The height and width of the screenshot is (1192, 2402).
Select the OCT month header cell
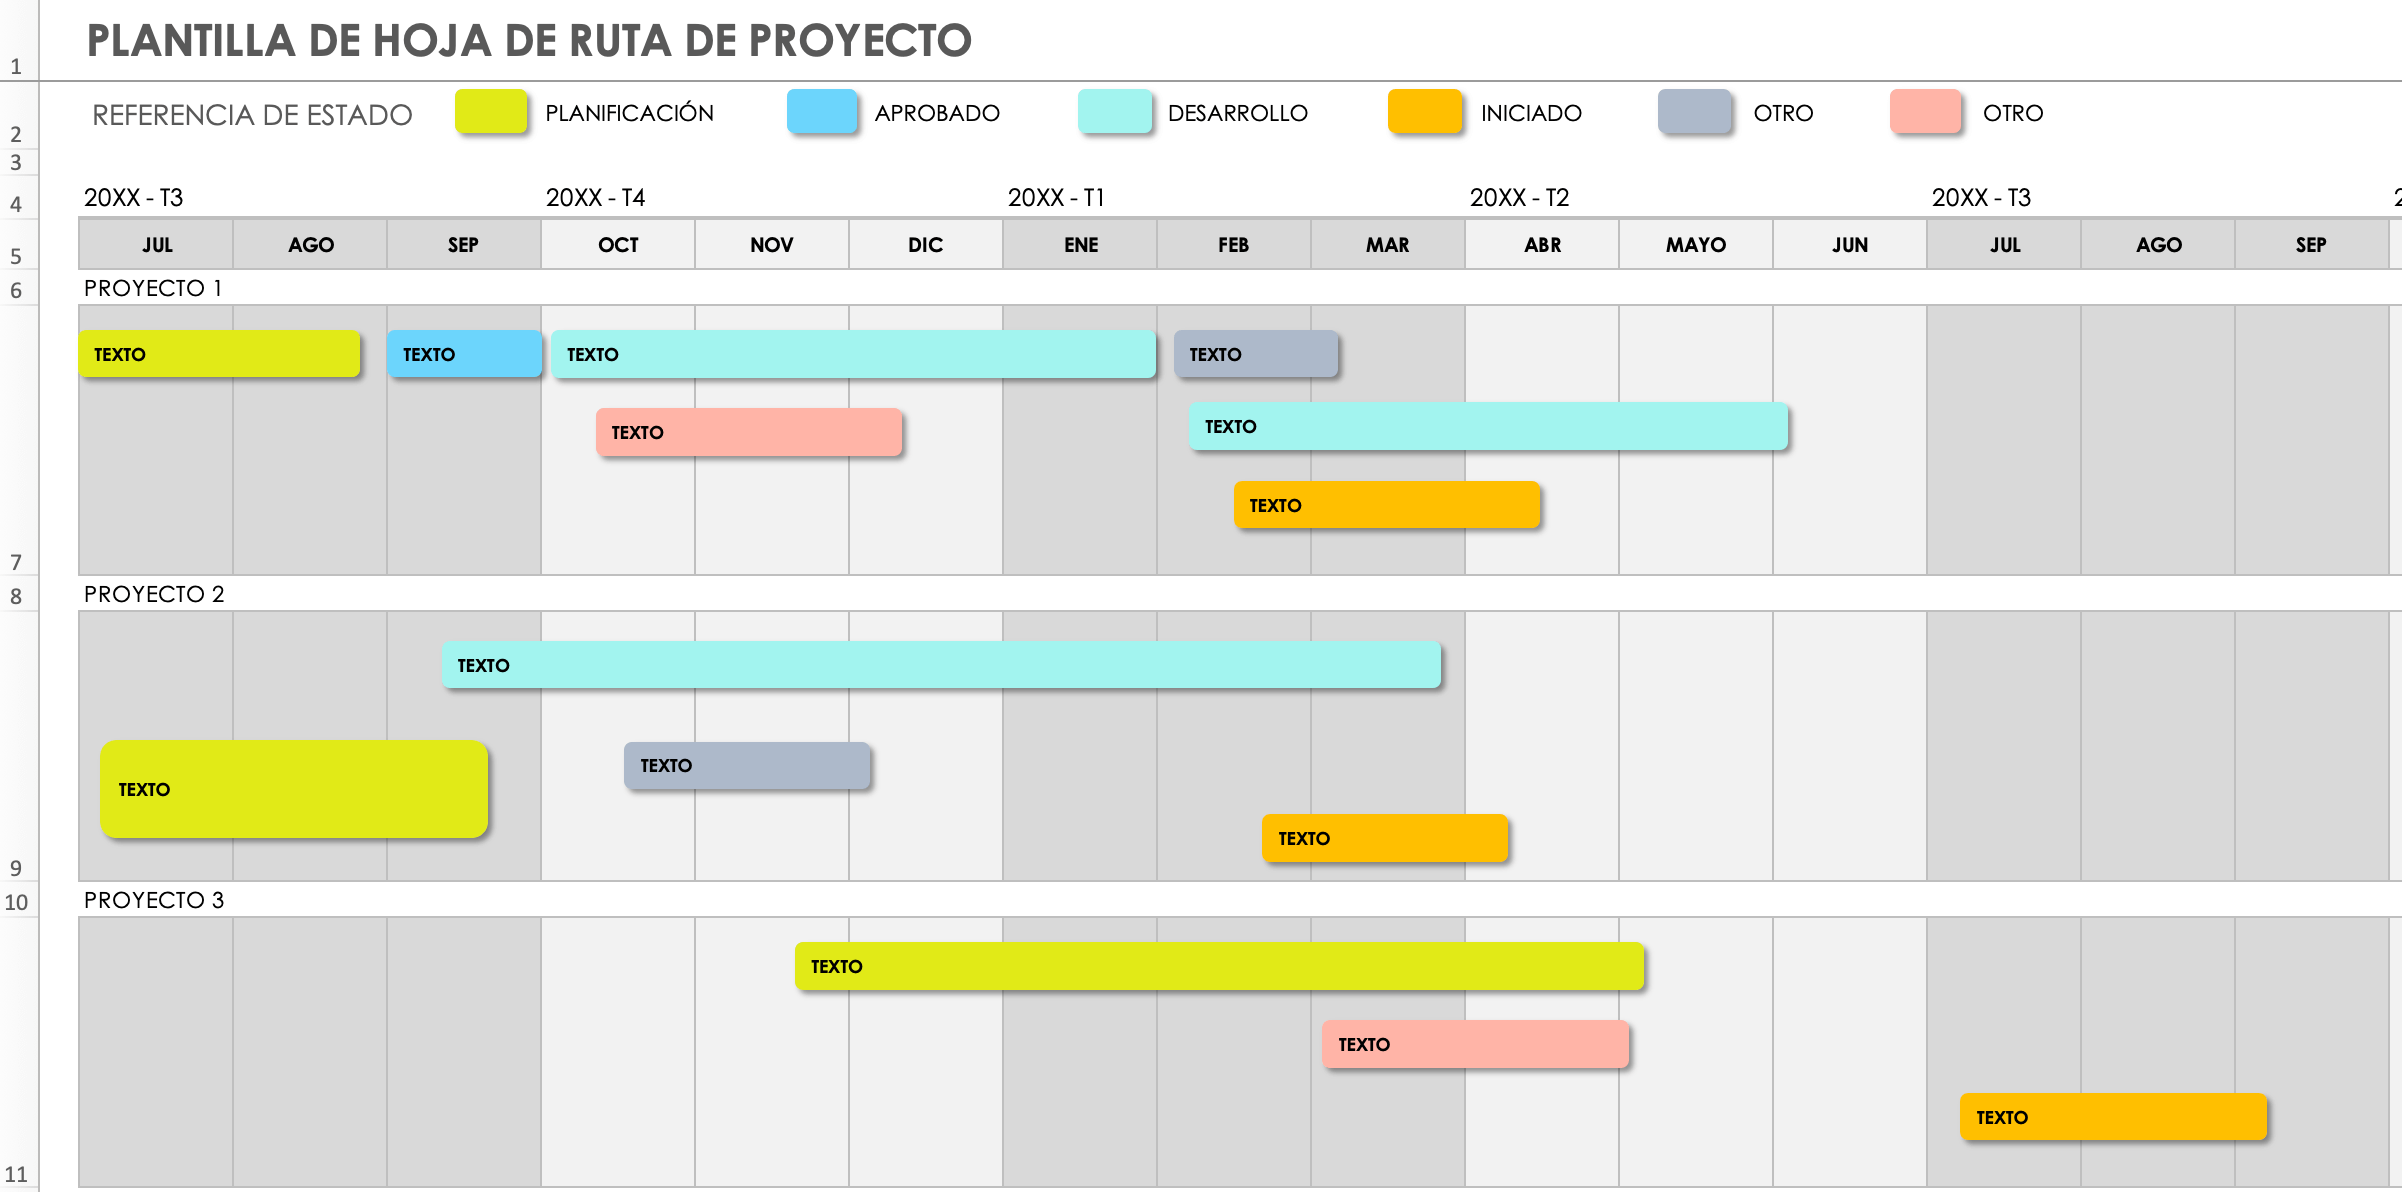[x=618, y=245]
